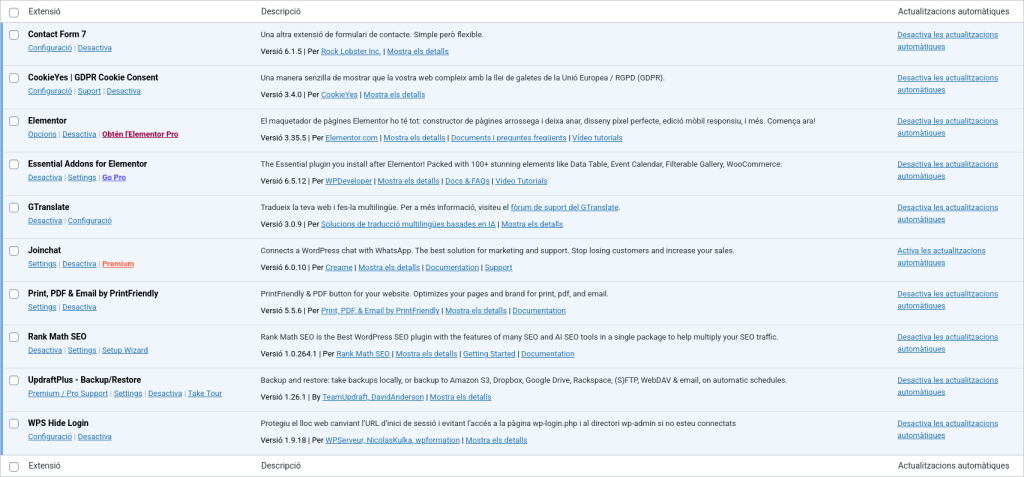Click Obtén l'Elementor Pro link
The height and width of the screenshot is (477, 1024).
pyautogui.click(x=140, y=134)
